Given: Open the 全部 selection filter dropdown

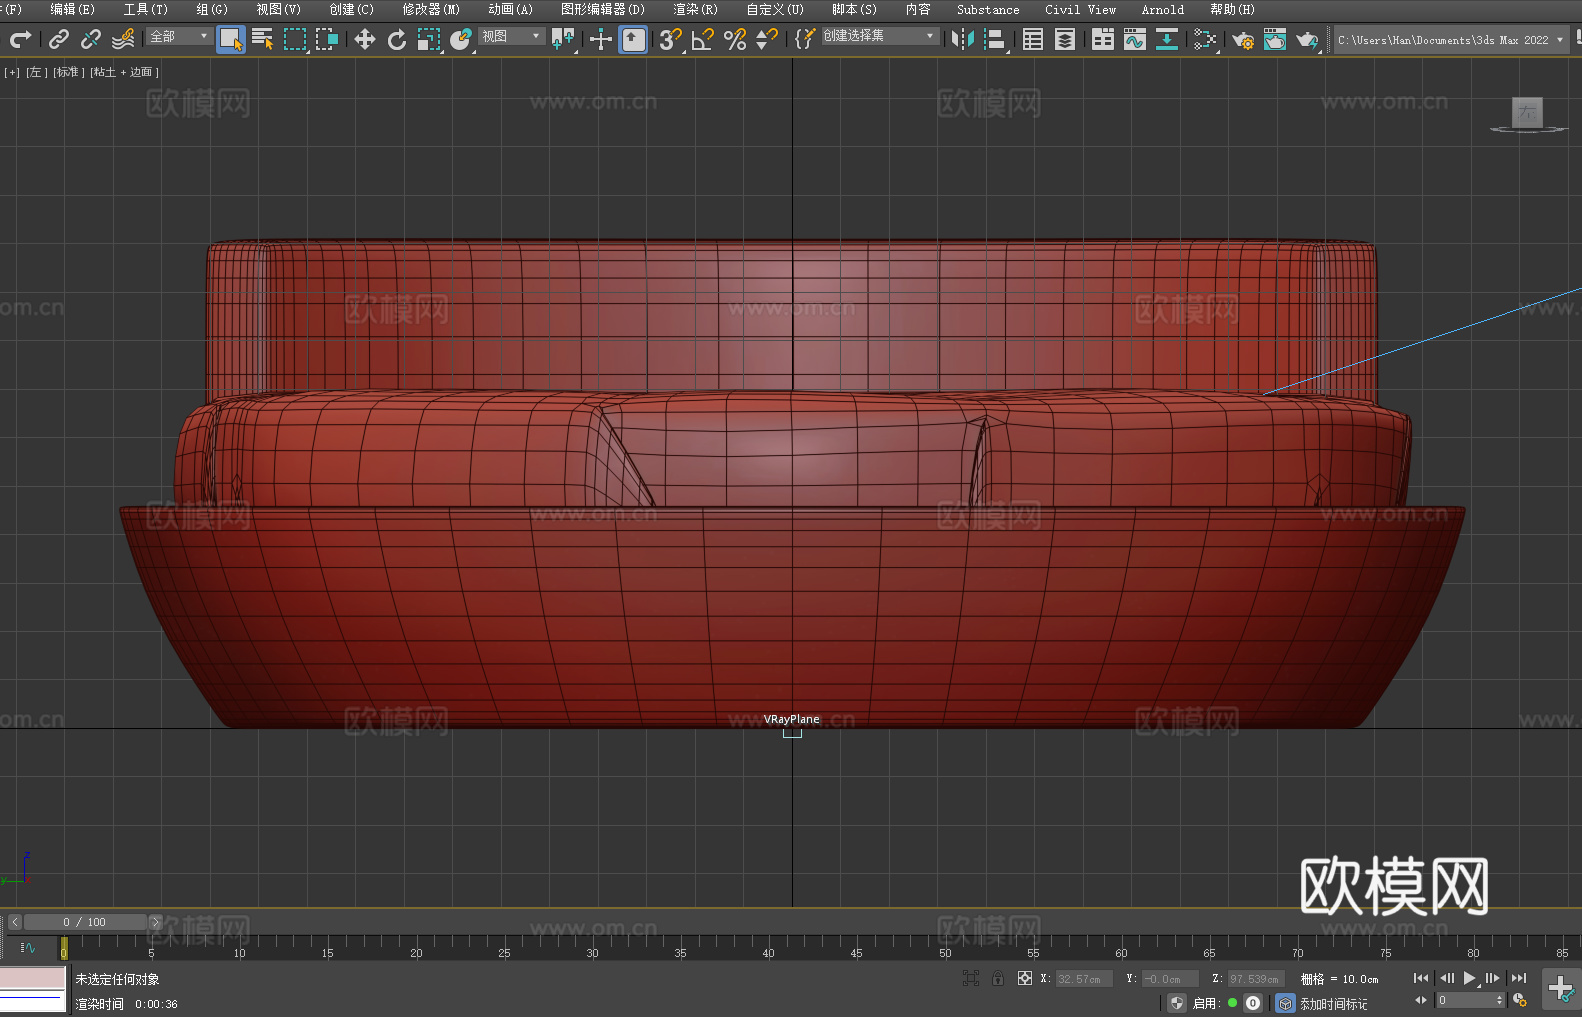Looking at the screenshot, I should pyautogui.click(x=179, y=36).
